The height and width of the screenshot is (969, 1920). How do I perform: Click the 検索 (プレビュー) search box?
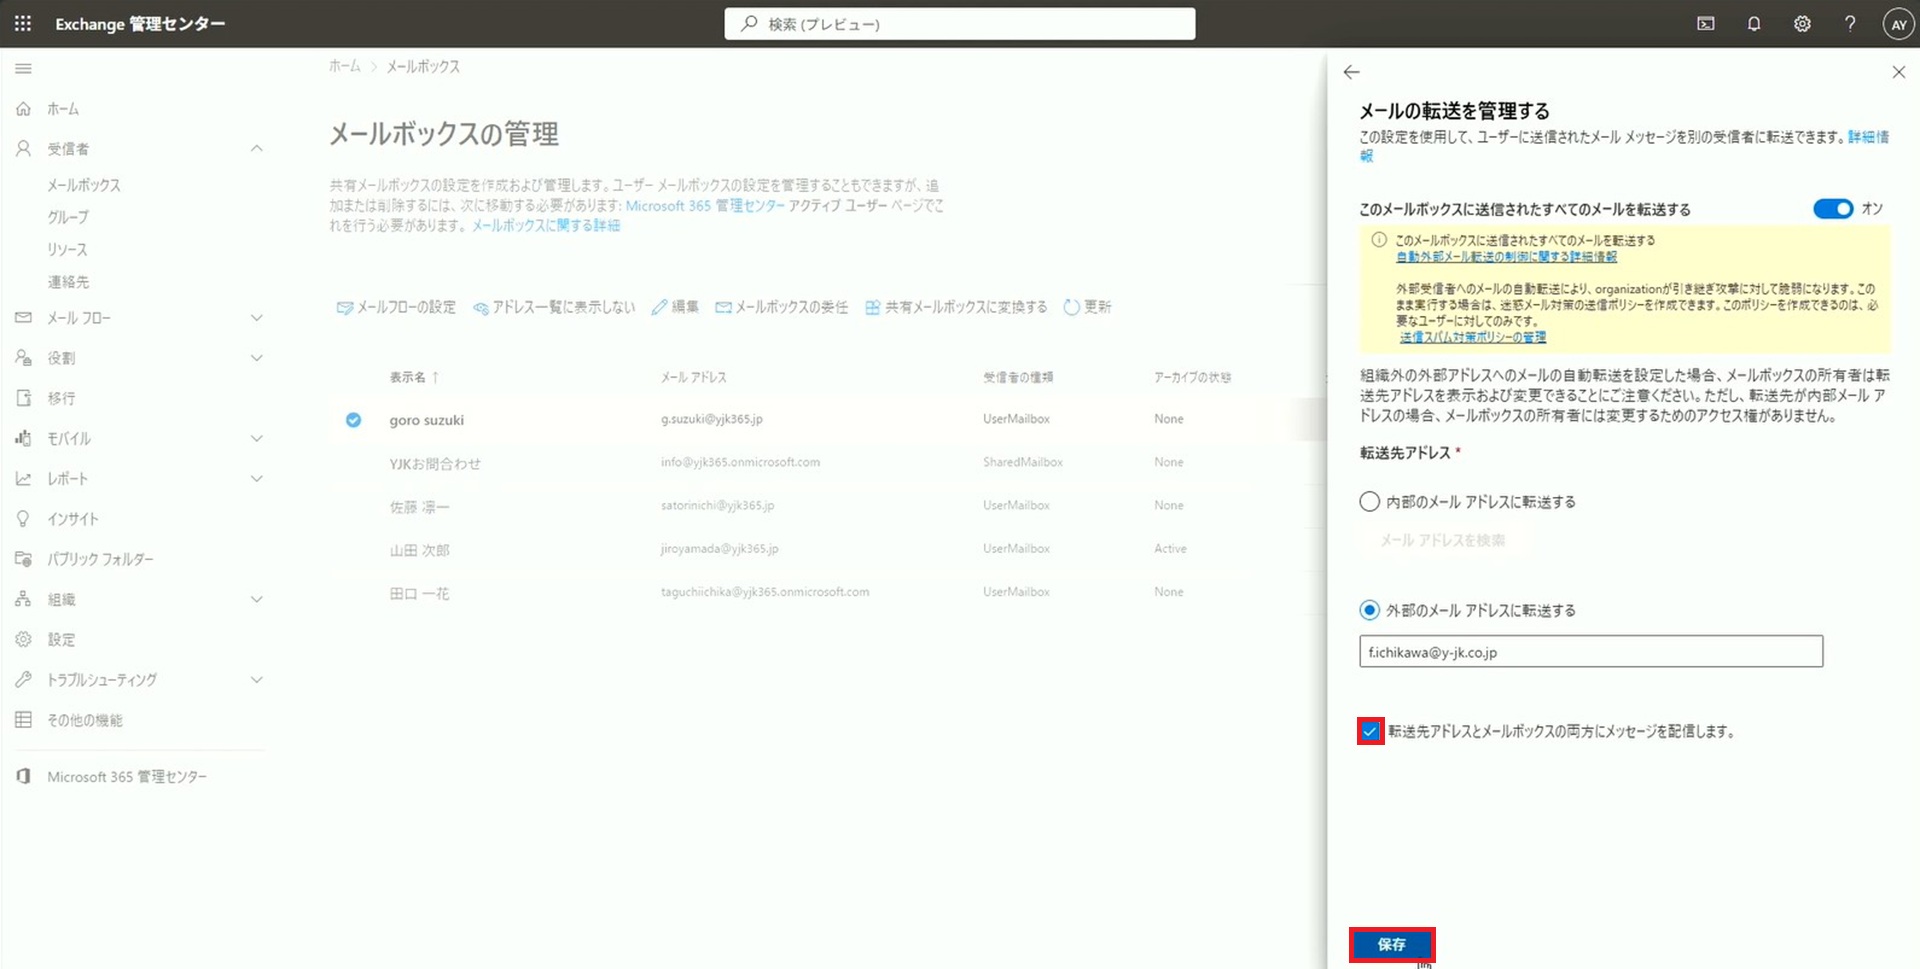(x=960, y=24)
